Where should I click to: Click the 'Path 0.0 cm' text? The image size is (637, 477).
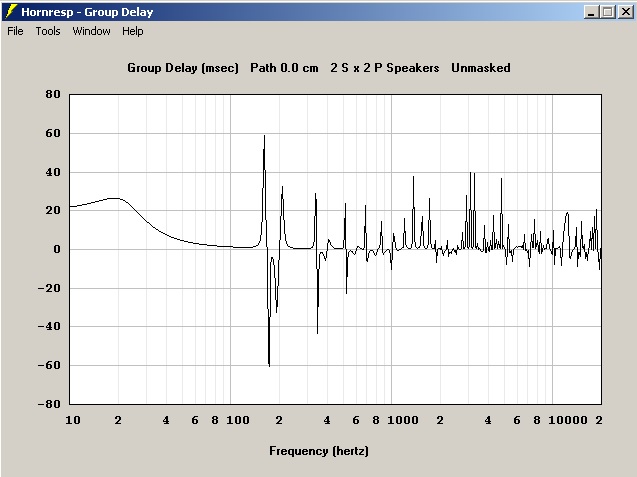click(x=284, y=68)
